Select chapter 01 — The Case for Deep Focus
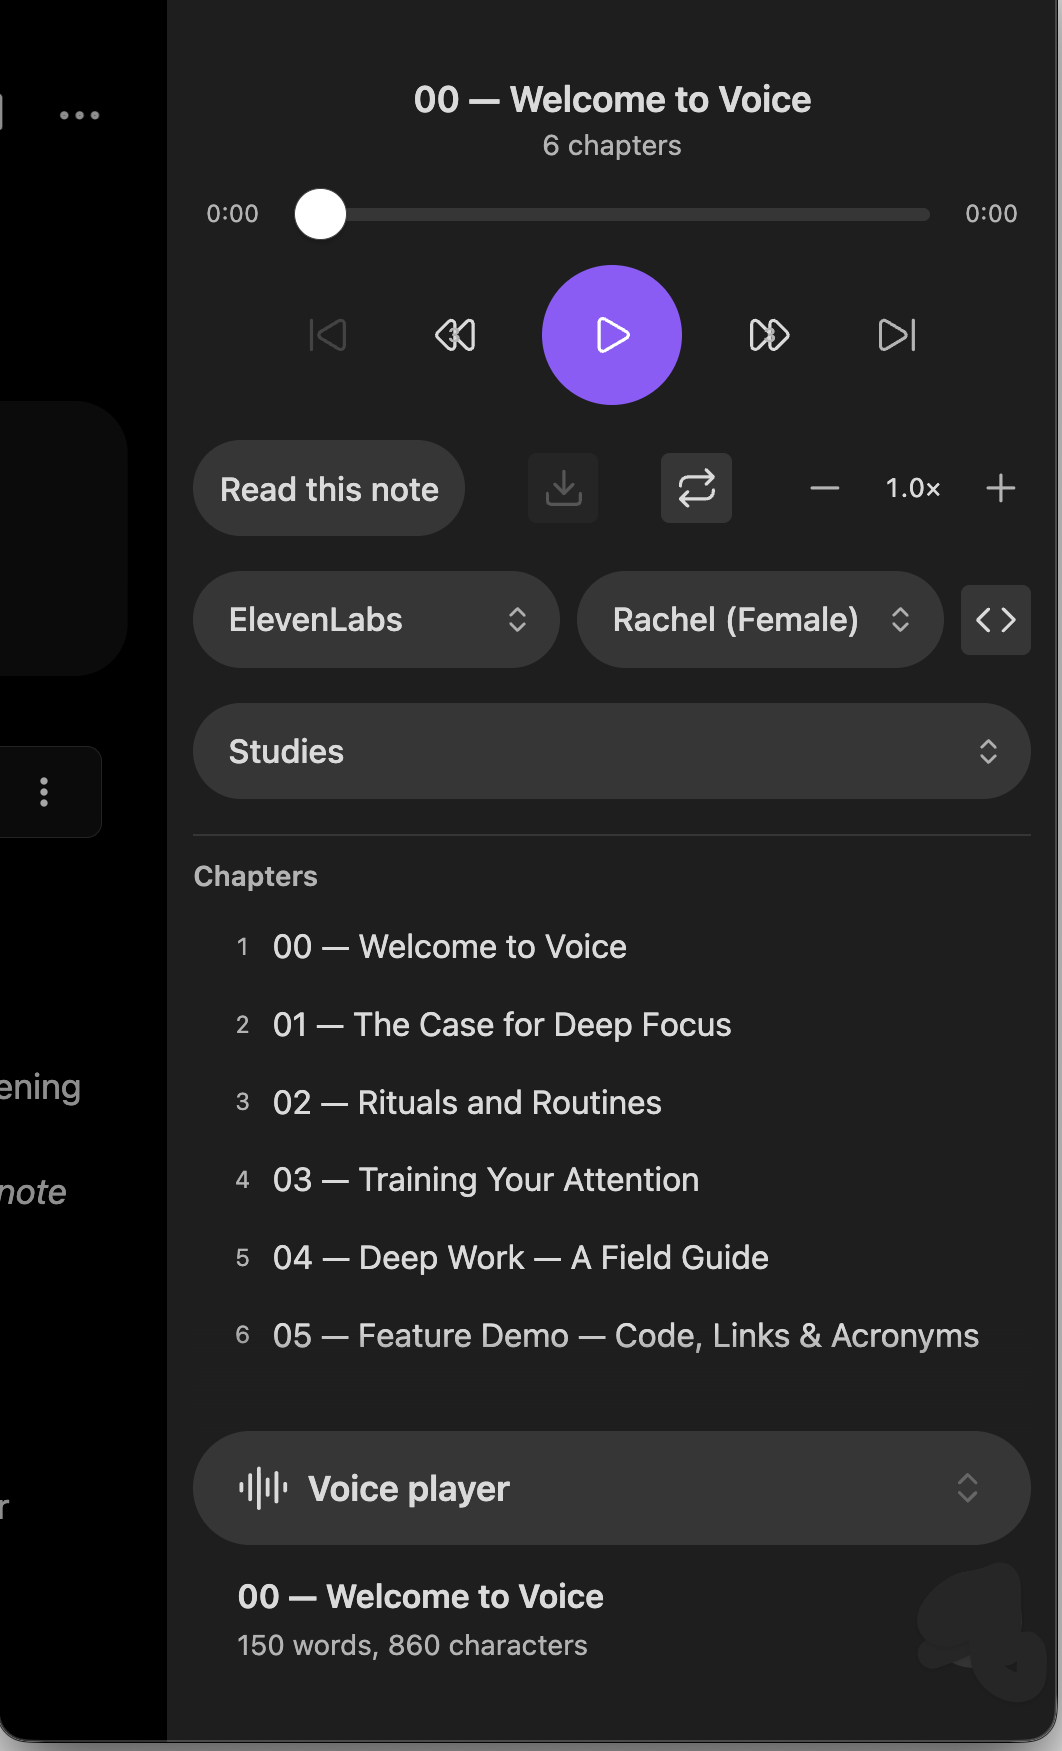The width and height of the screenshot is (1062, 1751). [x=612, y=1025]
